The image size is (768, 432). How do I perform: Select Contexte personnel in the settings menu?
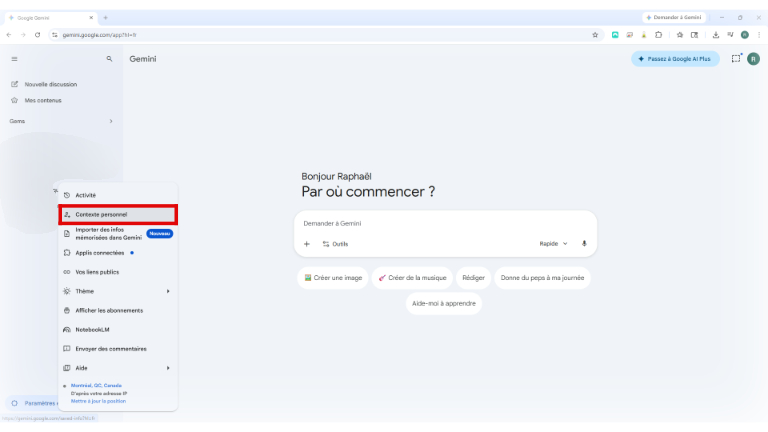pos(117,214)
